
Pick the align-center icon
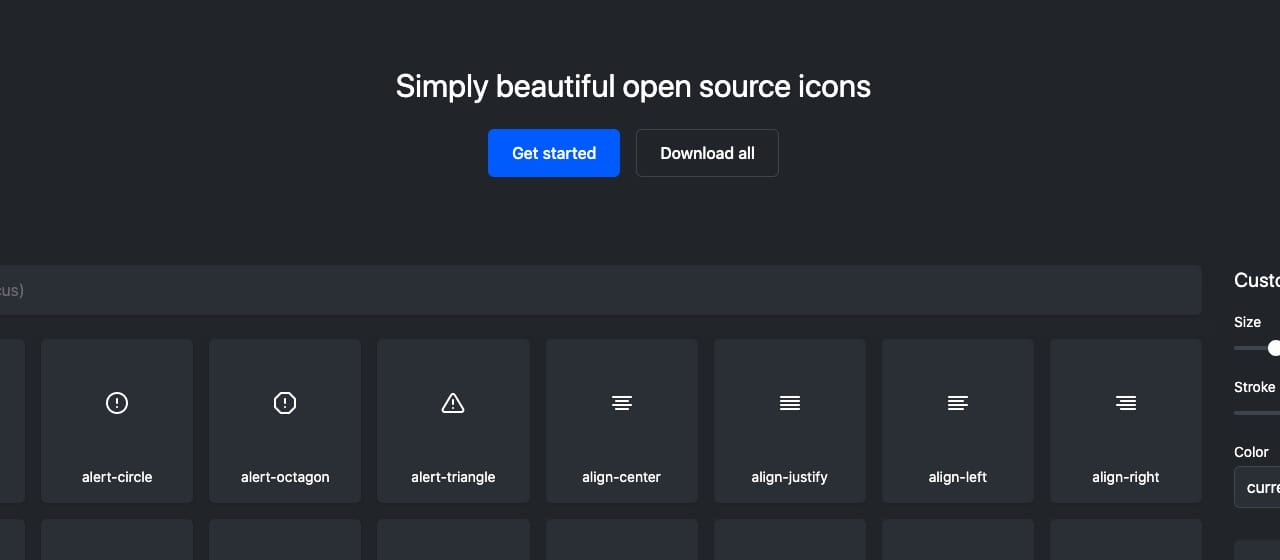click(x=622, y=403)
